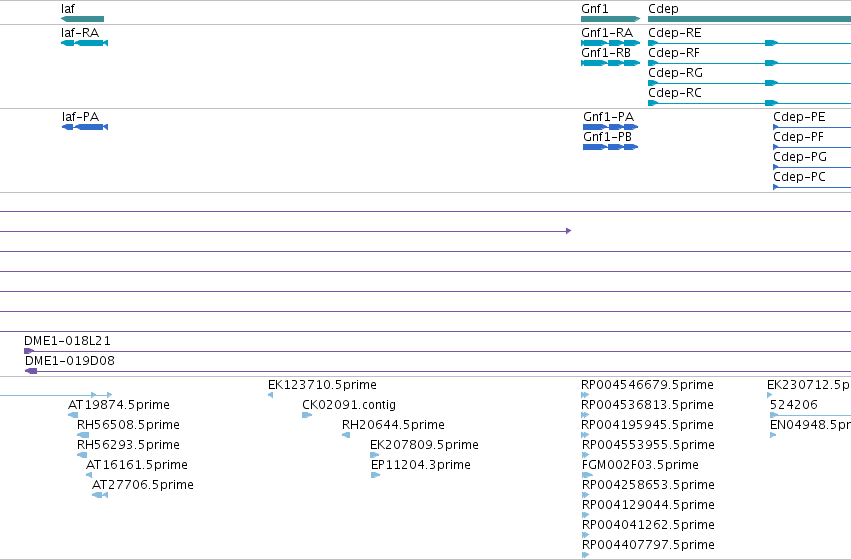Select the Iaf gene feature

point(82,19)
